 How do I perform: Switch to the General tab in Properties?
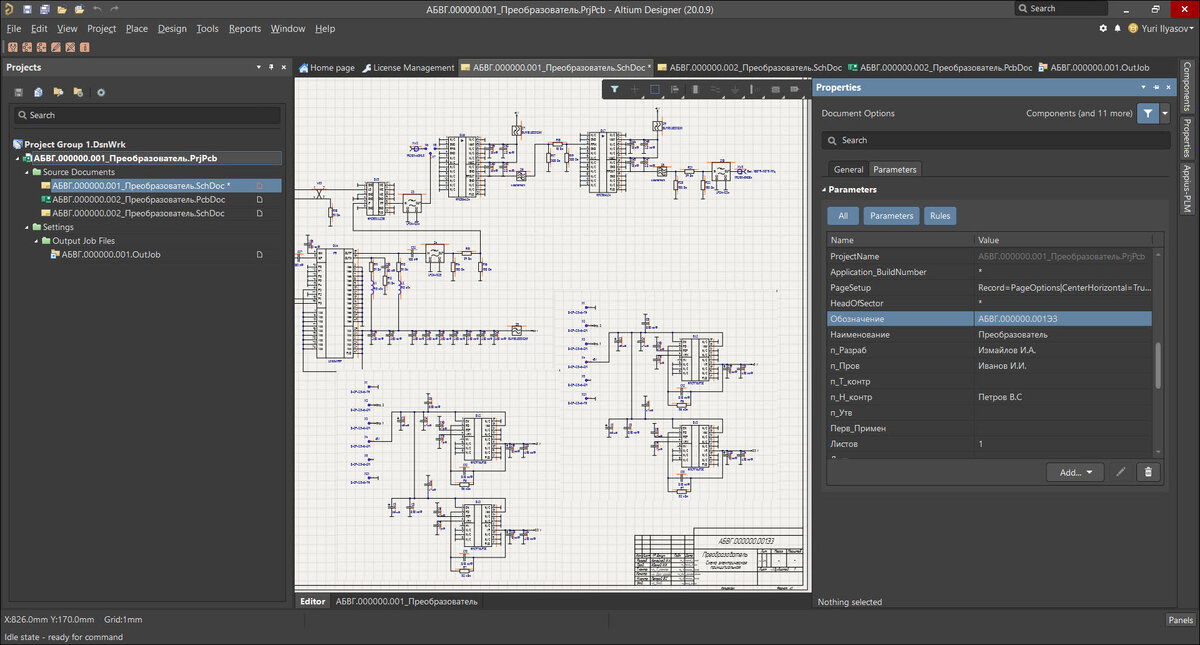pyautogui.click(x=848, y=169)
